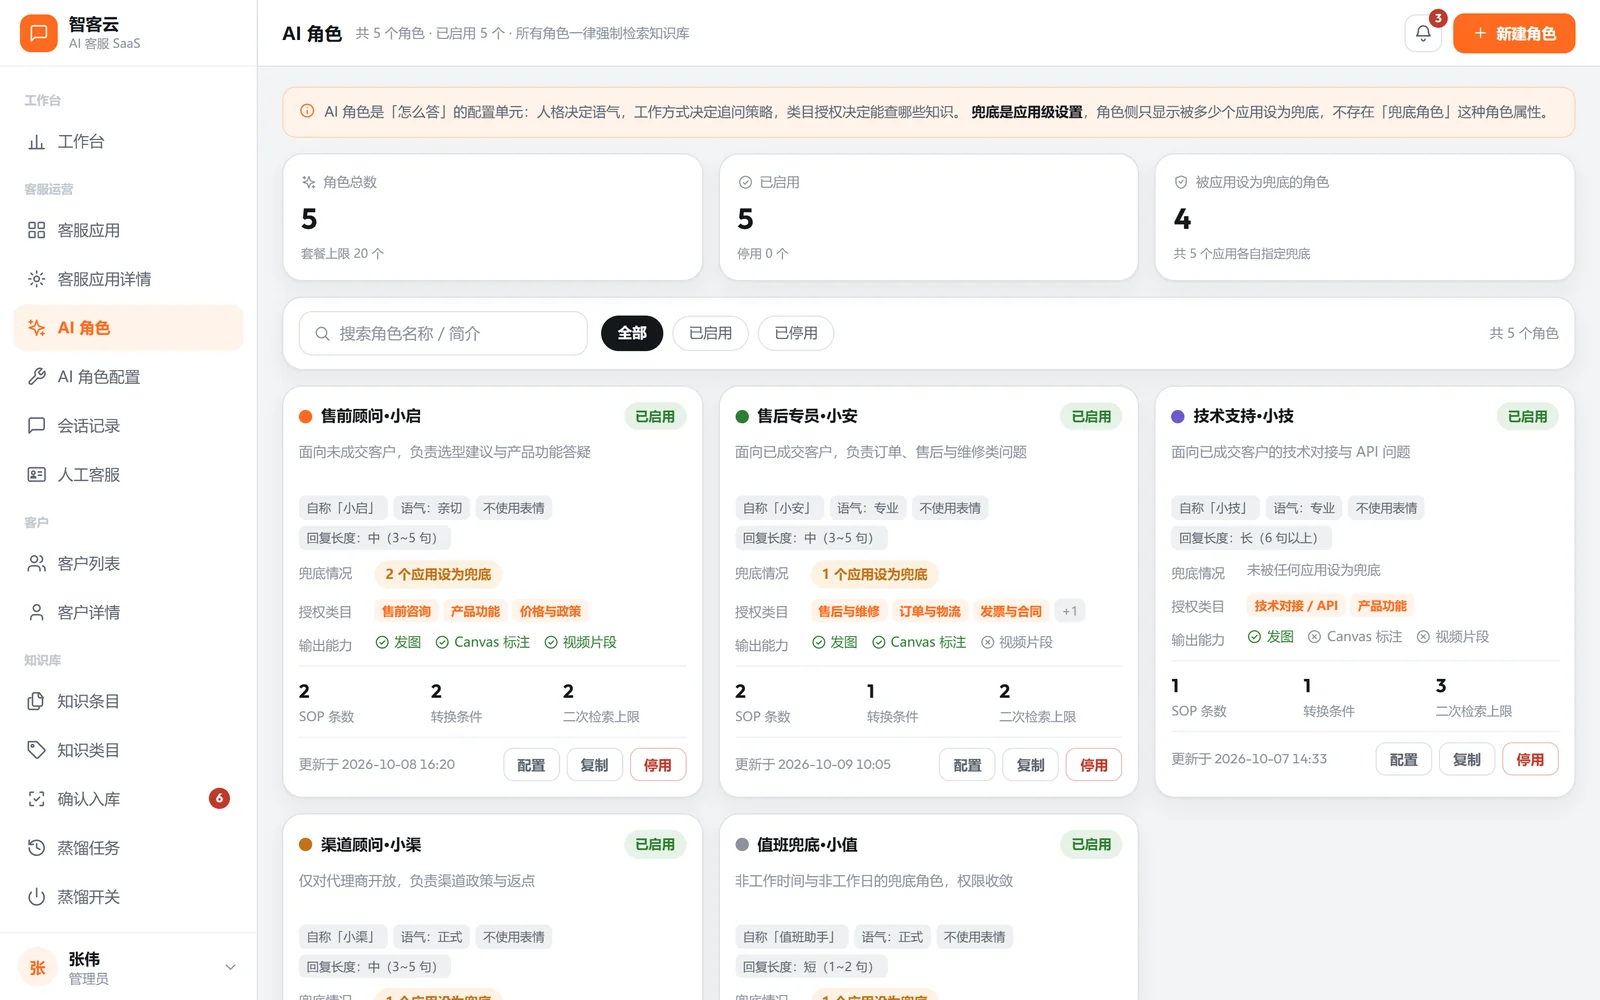The width and height of the screenshot is (1600, 1000).
Task: Click 停用 on 售后专员·小安 card
Action: tap(1094, 765)
